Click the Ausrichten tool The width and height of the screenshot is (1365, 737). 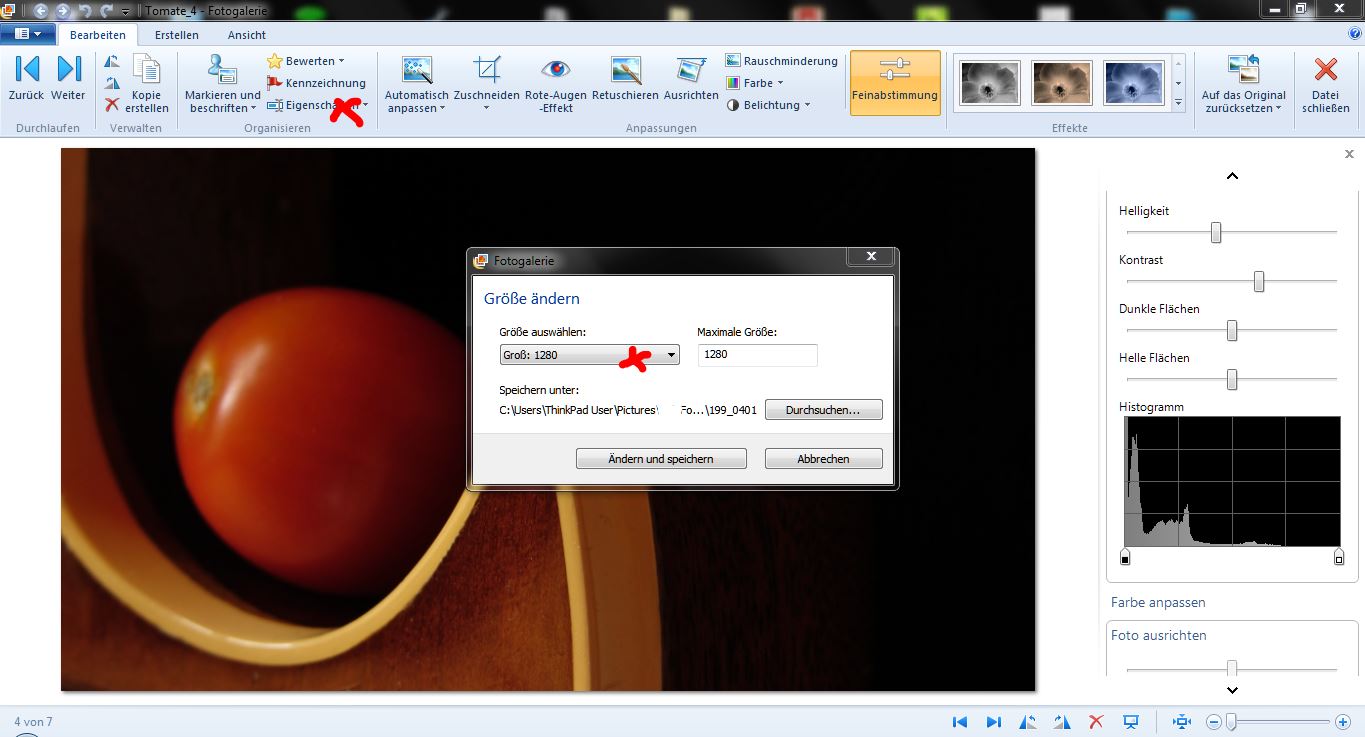pyautogui.click(x=691, y=79)
